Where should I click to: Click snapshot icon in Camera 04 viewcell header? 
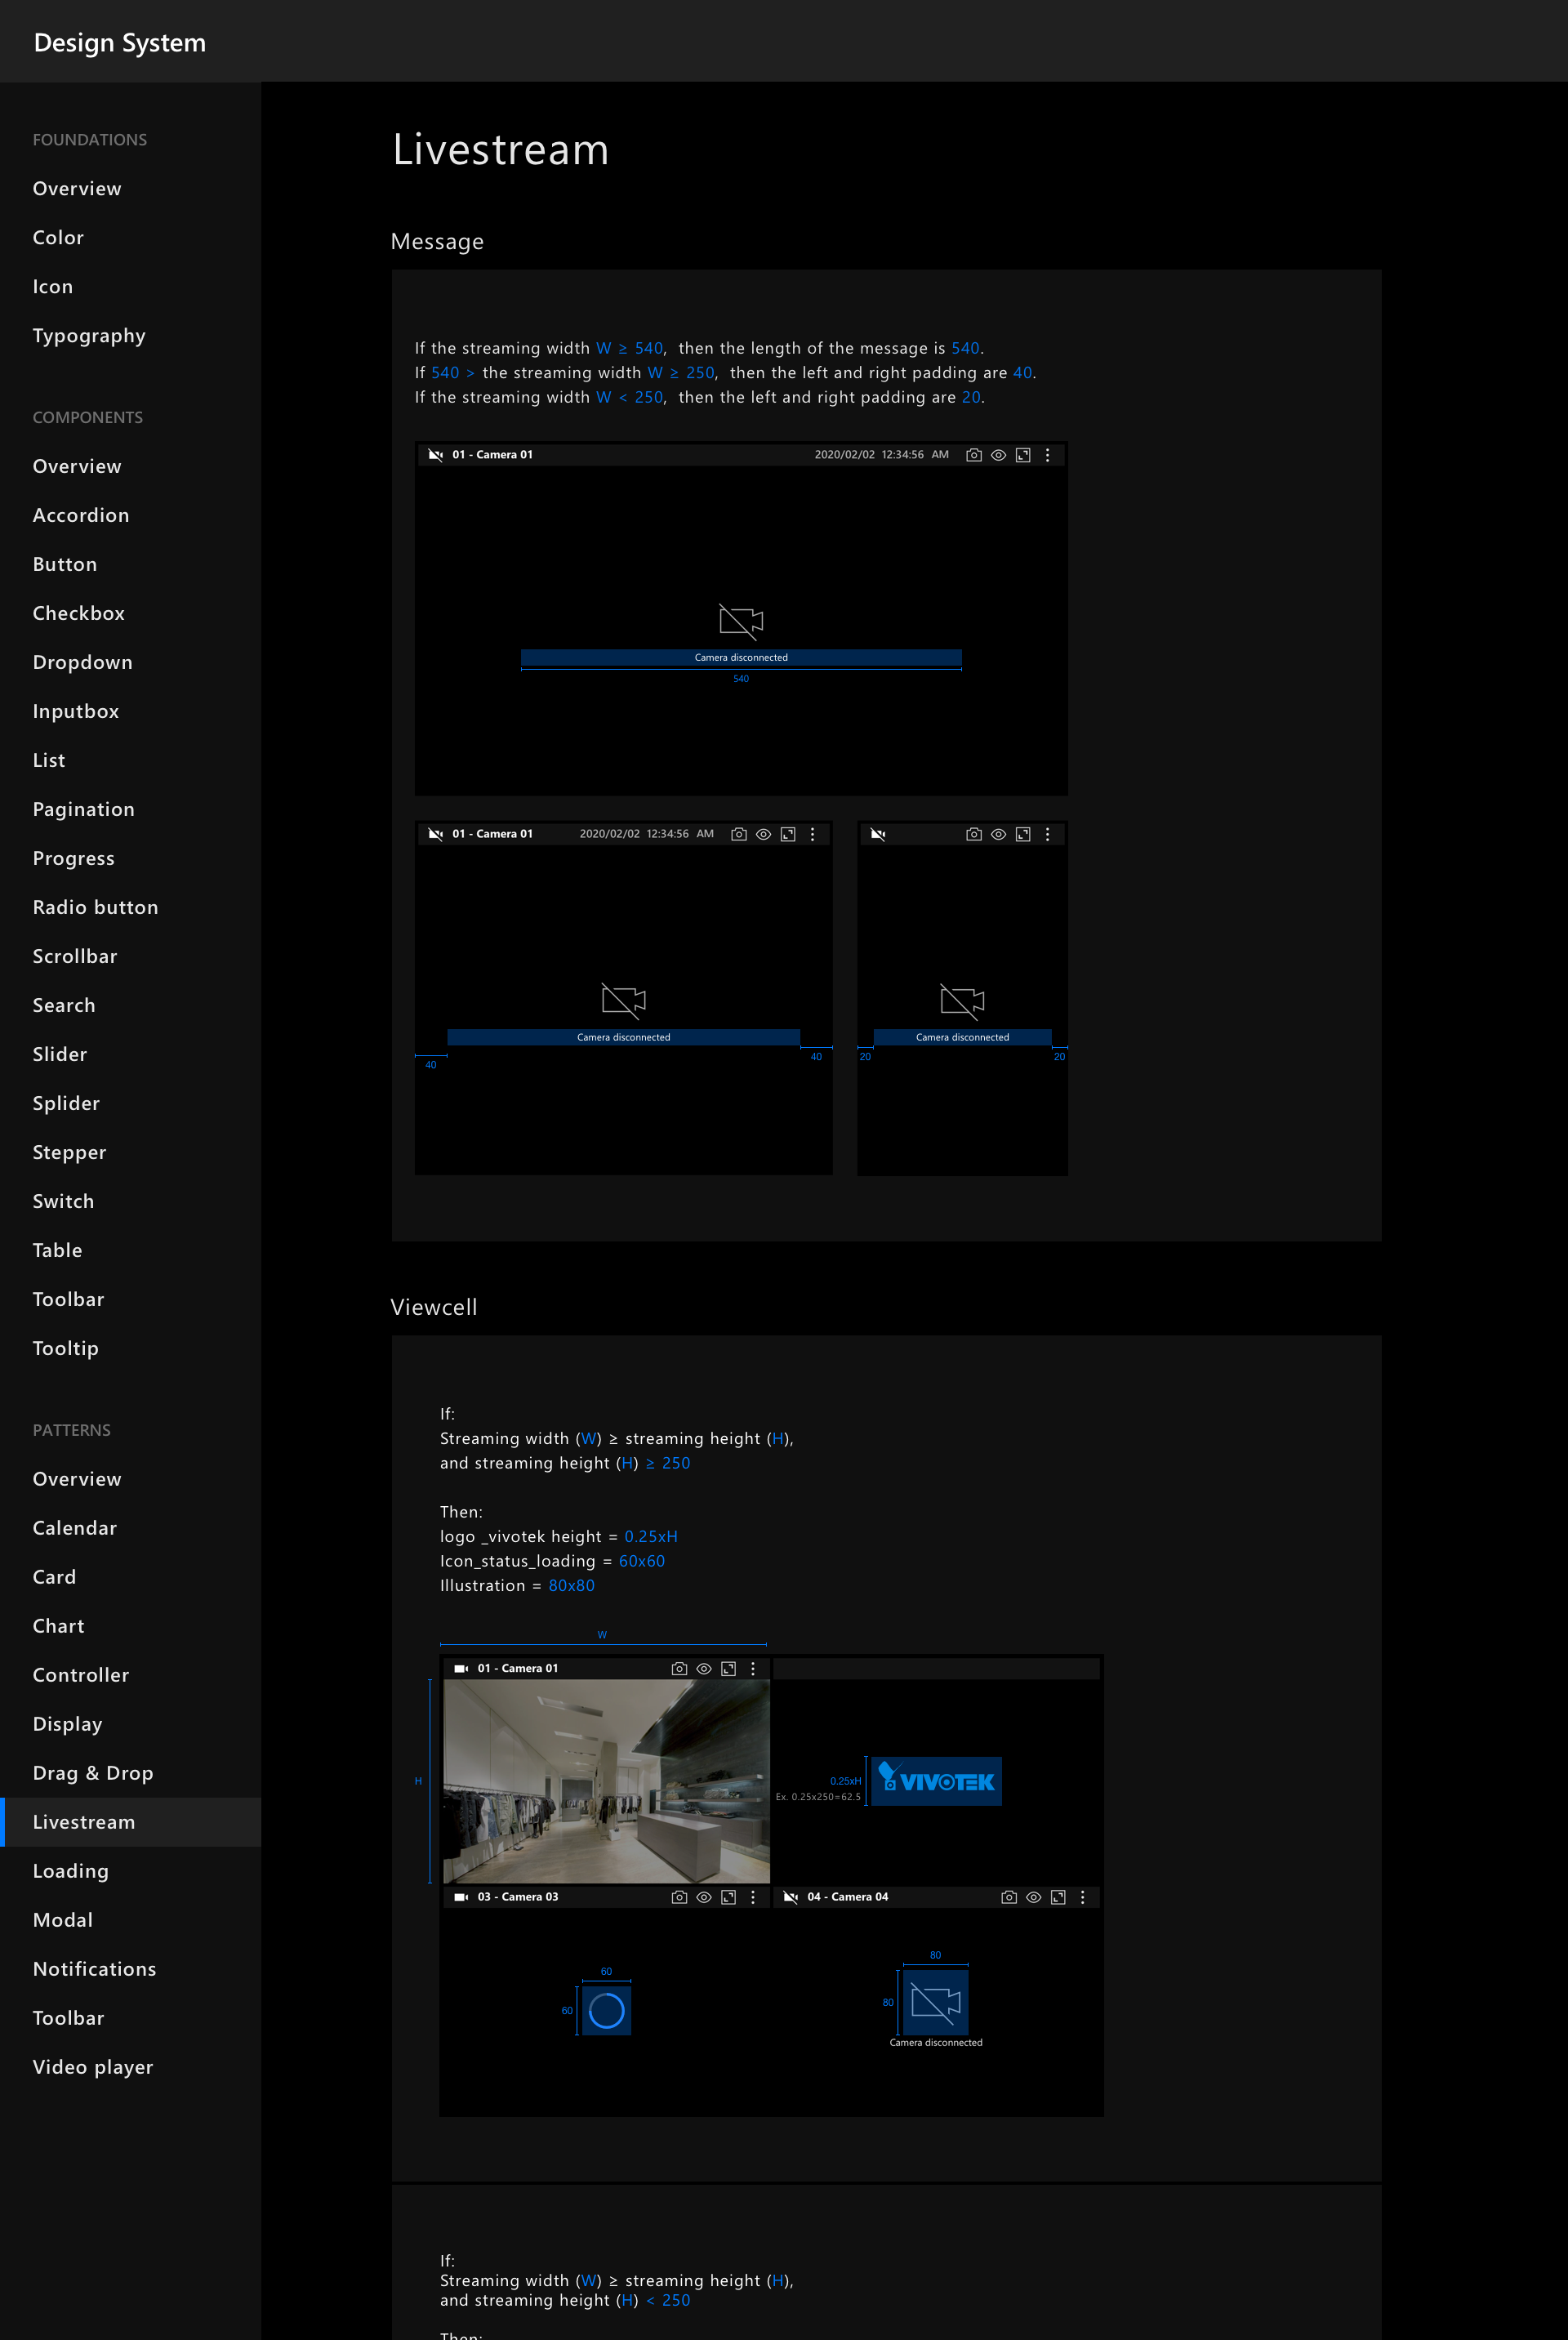pyautogui.click(x=1009, y=1897)
